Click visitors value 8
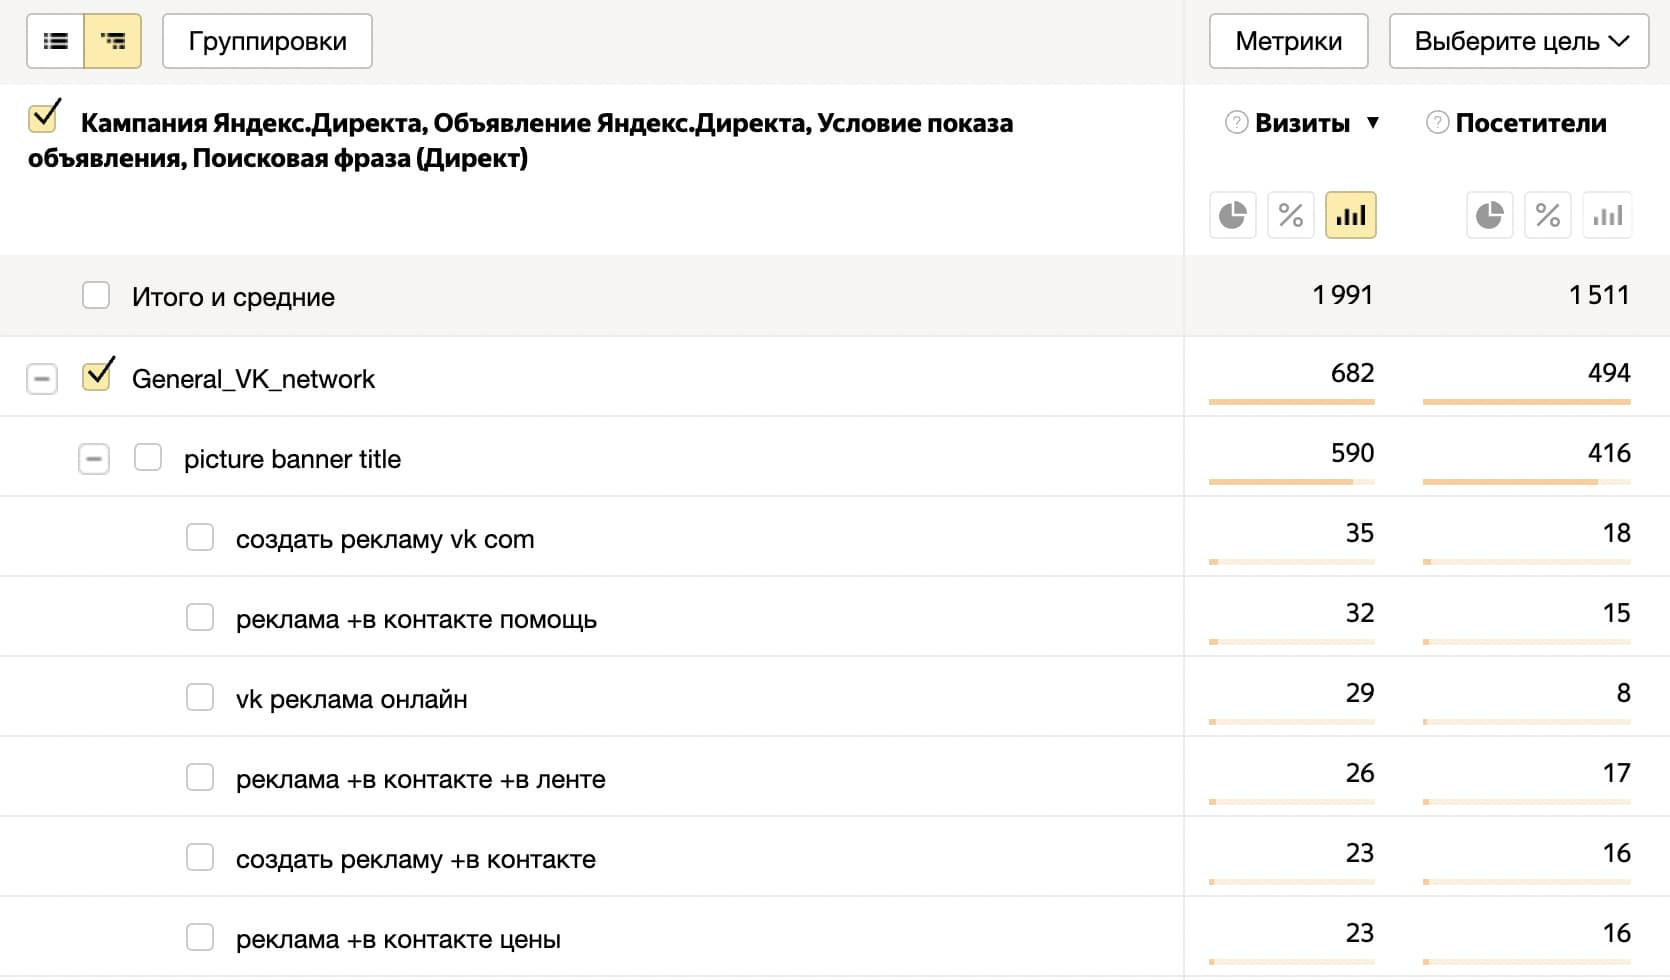The image size is (1670, 980). [x=1624, y=693]
